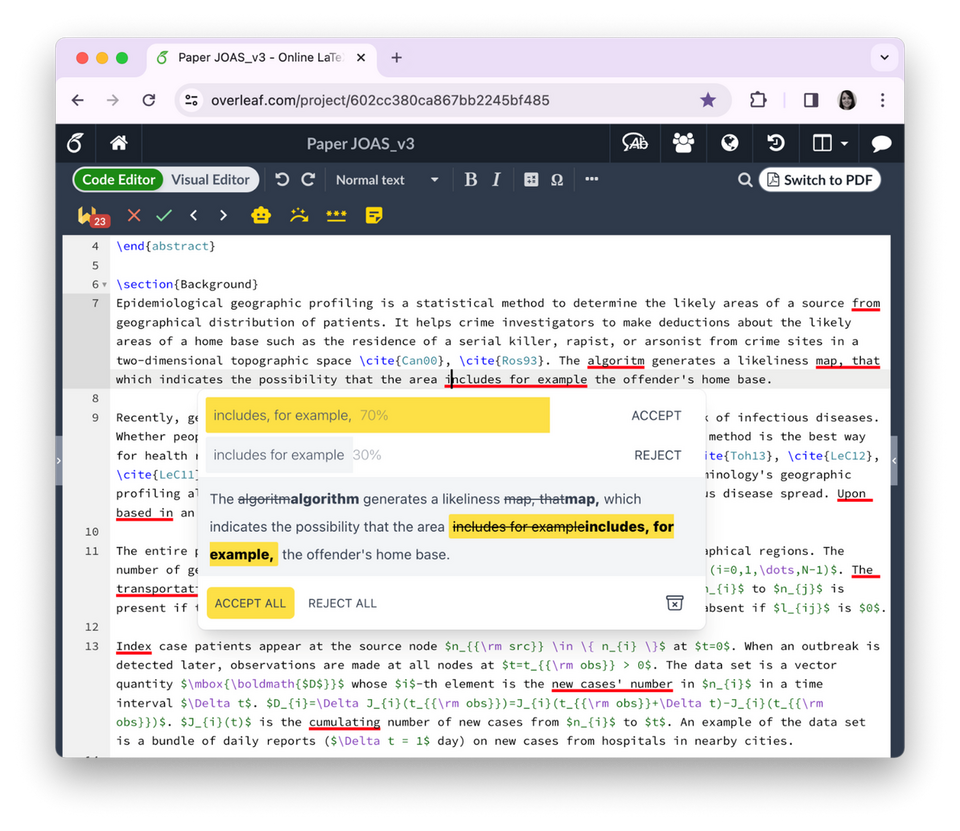
Task: Click the \cite{Can00} citation
Action: [x=403, y=361]
